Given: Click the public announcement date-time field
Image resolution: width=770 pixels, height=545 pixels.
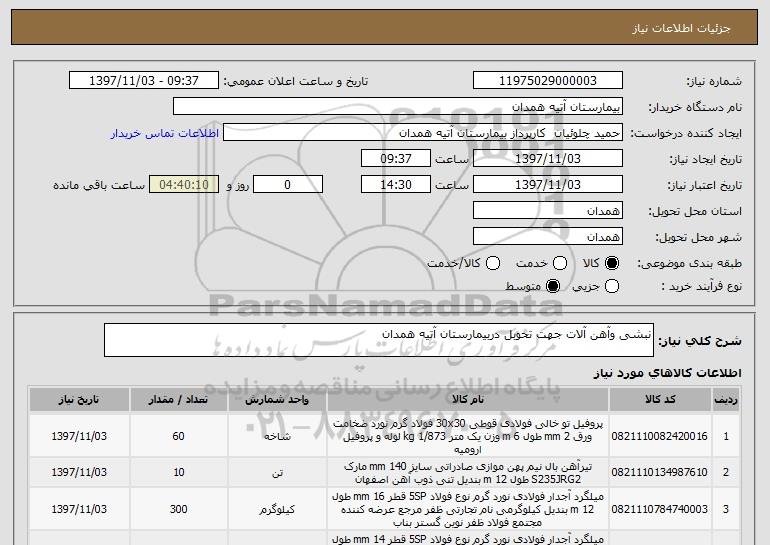Looking at the screenshot, I should 144,81.
